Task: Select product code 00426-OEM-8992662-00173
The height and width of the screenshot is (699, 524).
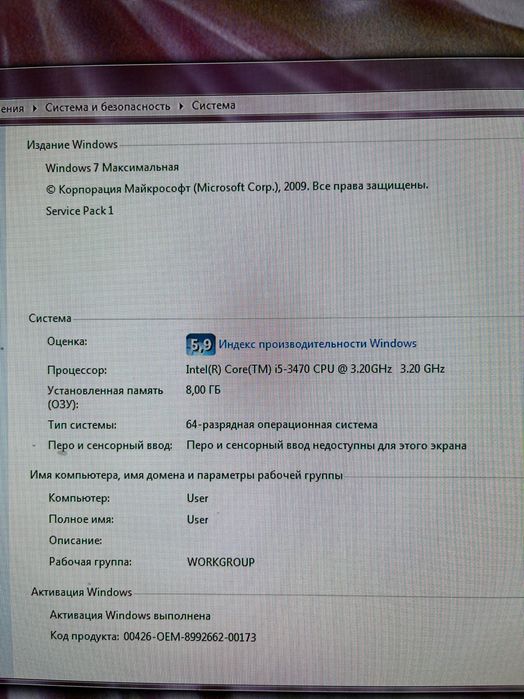Action: (190, 637)
